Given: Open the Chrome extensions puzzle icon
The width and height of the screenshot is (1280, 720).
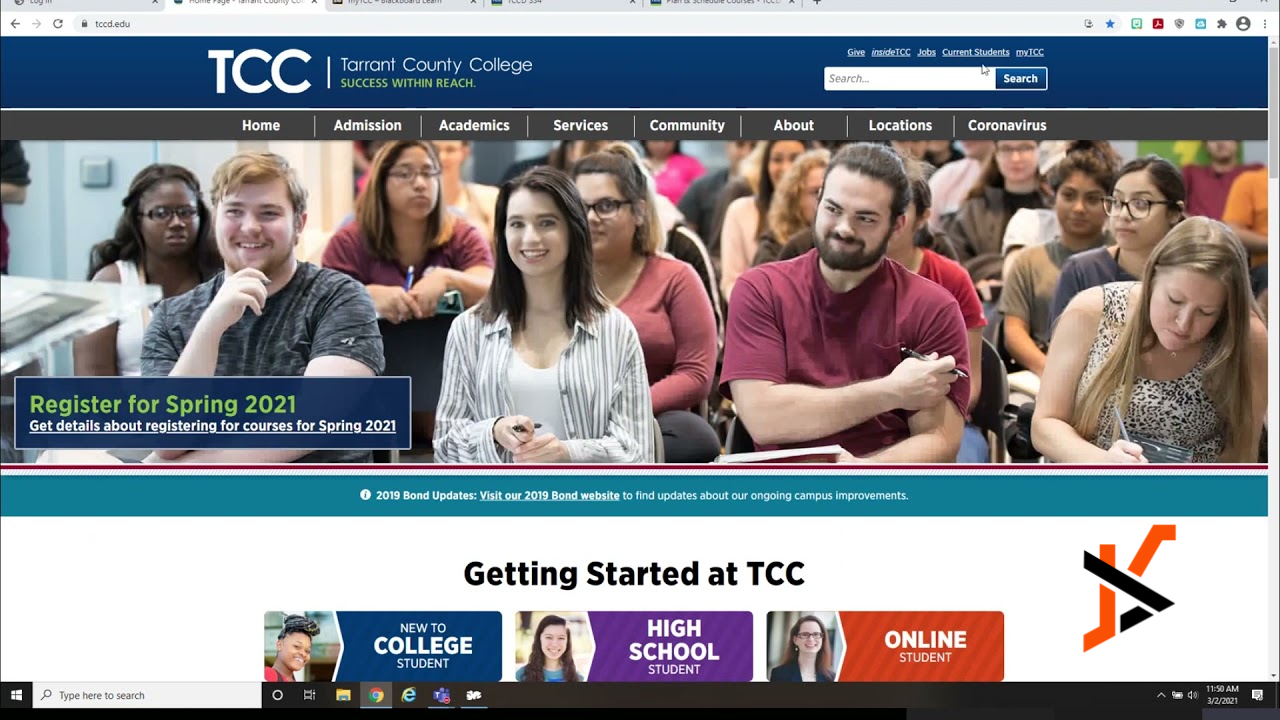Looking at the screenshot, I should tap(1221, 23).
